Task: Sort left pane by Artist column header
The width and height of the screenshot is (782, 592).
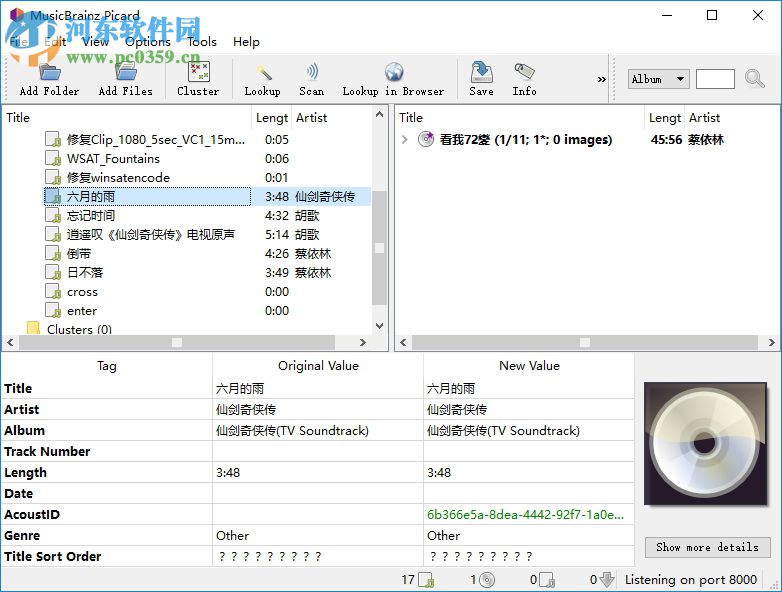Action: click(331, 118)
